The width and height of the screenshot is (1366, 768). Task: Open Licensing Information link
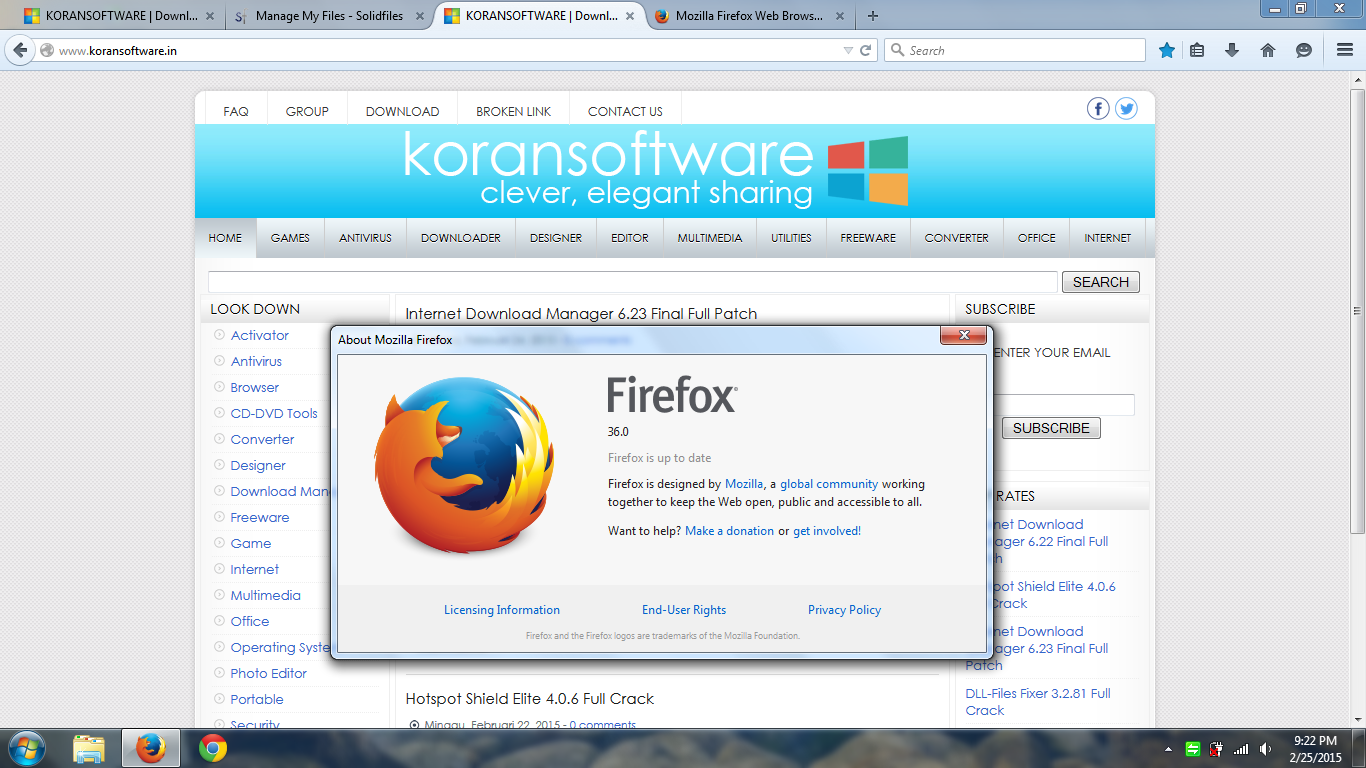tap(502, 610)
